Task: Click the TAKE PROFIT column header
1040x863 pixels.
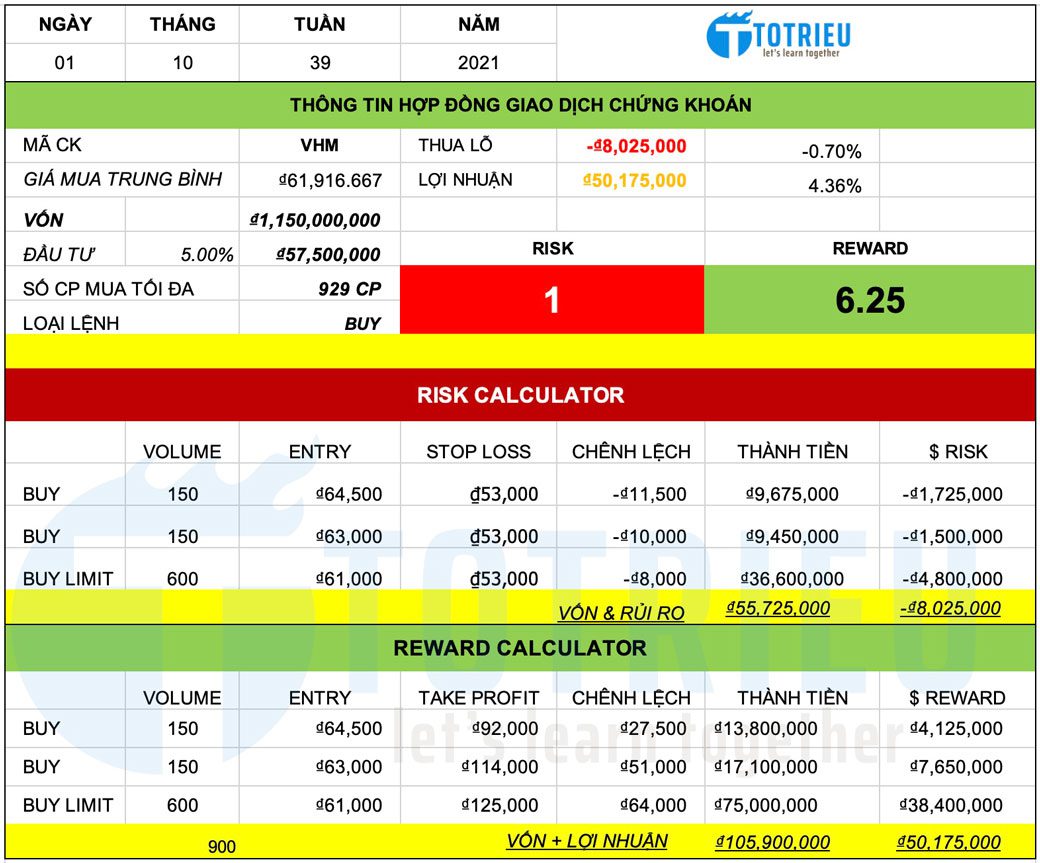Action: 478,698
